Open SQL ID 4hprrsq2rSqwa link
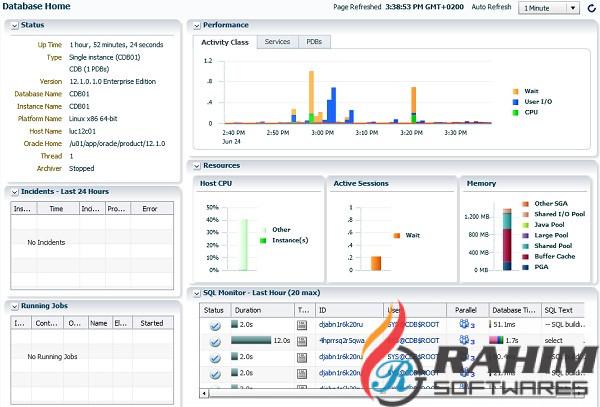 [x=343, y=341]
